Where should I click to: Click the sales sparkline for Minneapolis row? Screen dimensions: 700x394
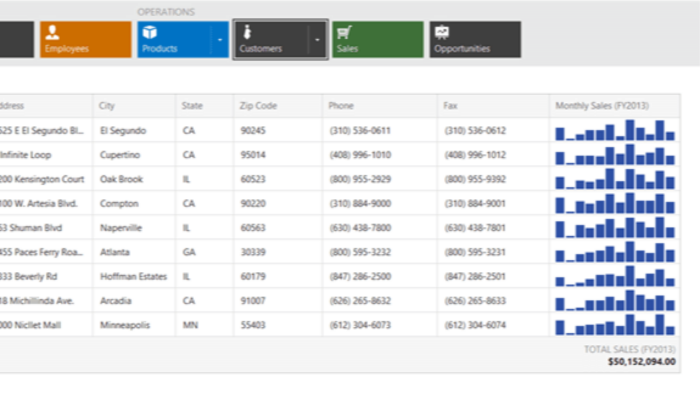pyautogui.click(x=615, y=324)
